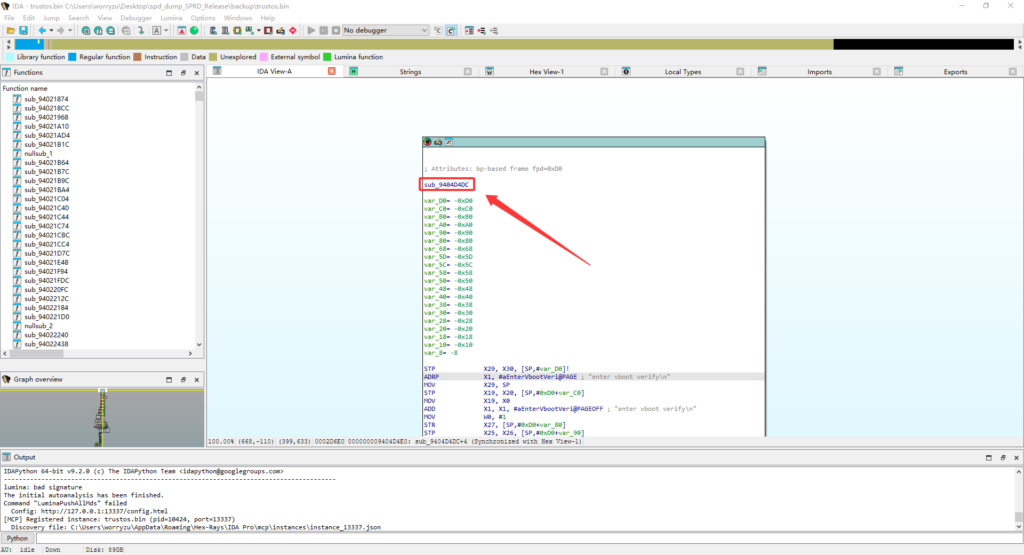
Task: Click the node color icon in graph header
Action: (x=427, y=142)
